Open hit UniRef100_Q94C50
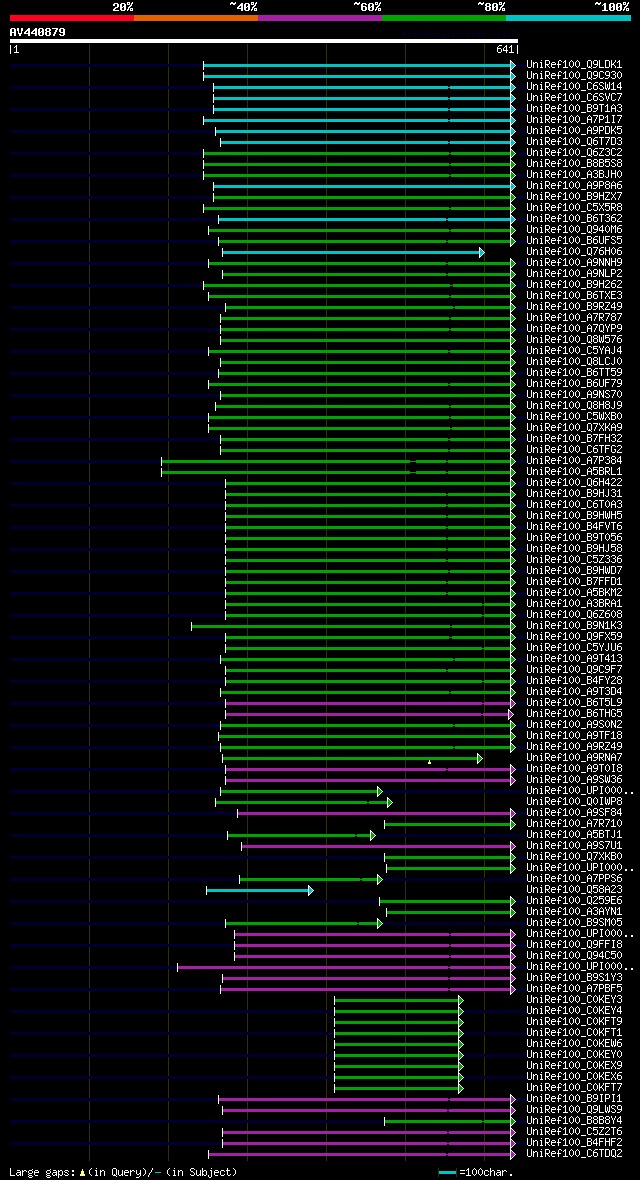This screenshot has height=1180, width=640. pos(574,956)
